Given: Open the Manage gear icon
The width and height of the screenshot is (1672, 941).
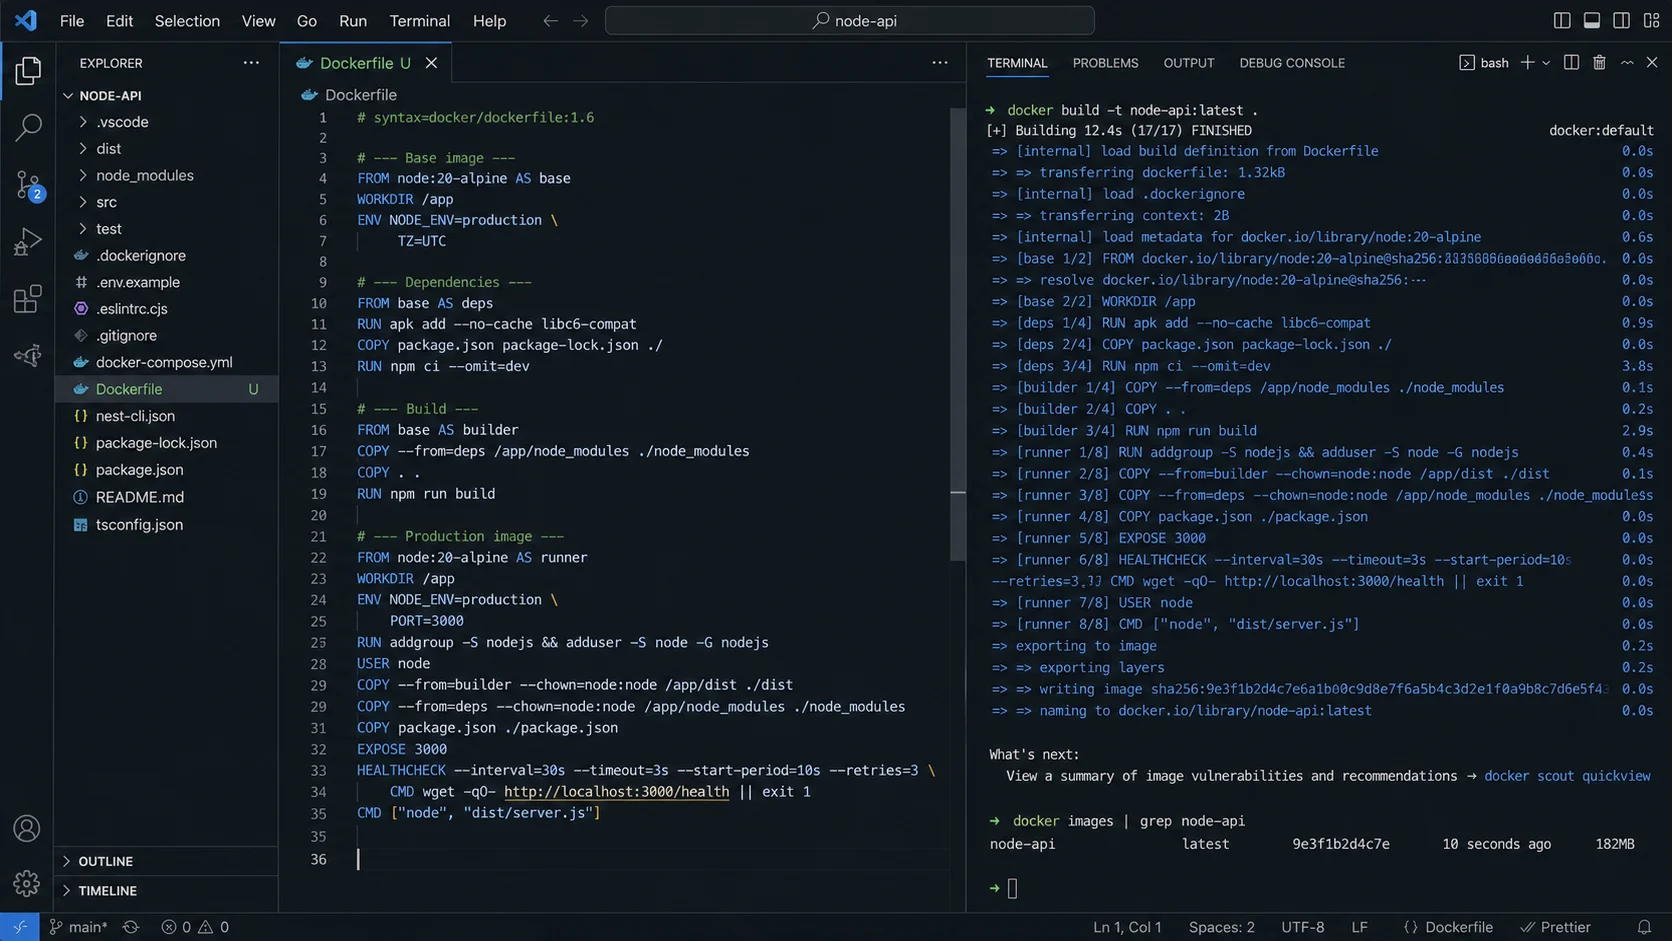Looking at the screenshot, I should coord(27,883).
